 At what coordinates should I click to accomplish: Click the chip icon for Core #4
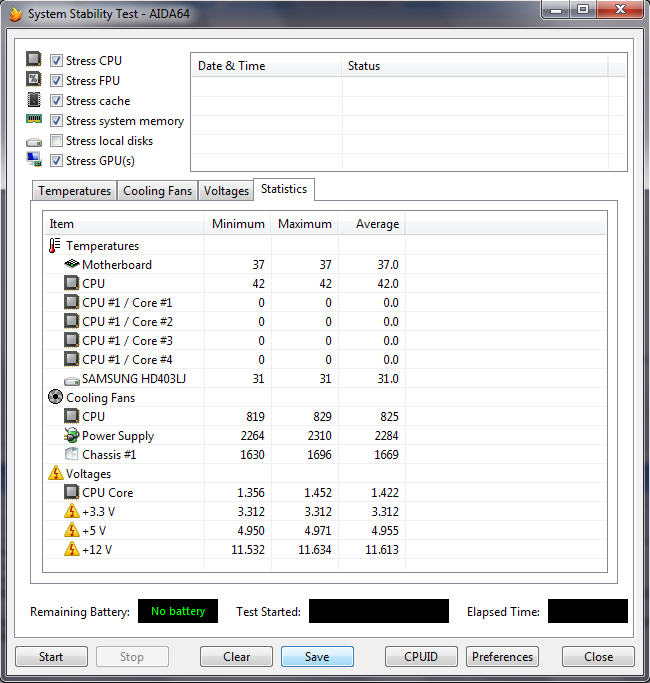(x=71, y=359)
